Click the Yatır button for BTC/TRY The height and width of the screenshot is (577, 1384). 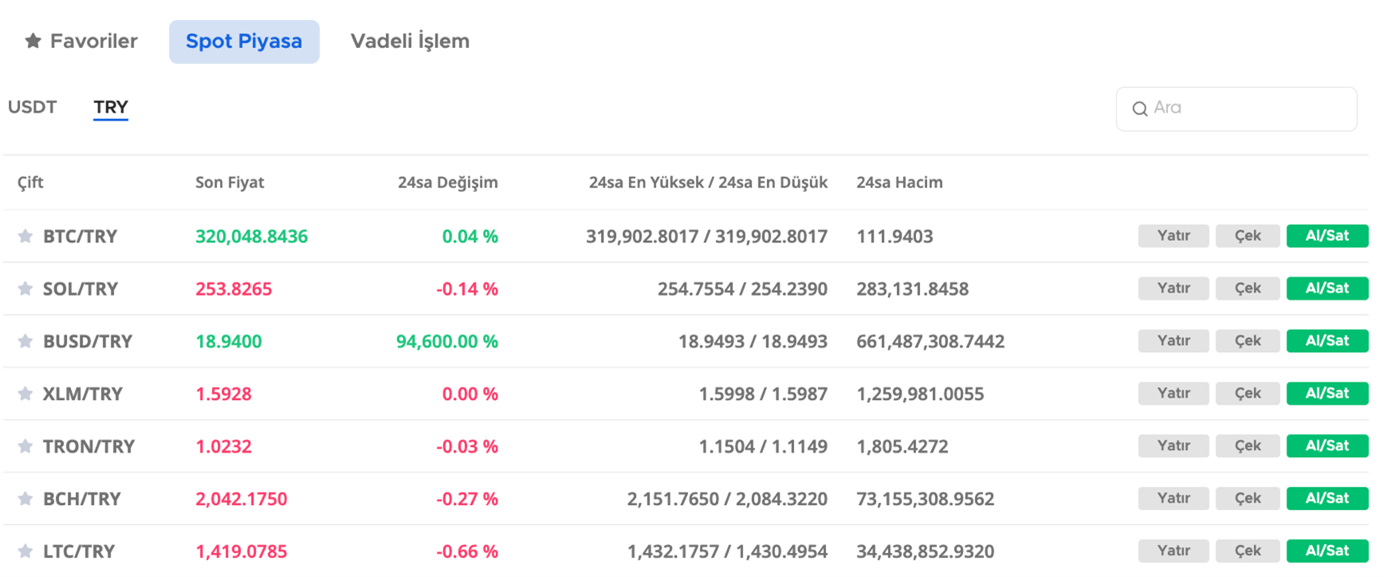pos(1173,236)
